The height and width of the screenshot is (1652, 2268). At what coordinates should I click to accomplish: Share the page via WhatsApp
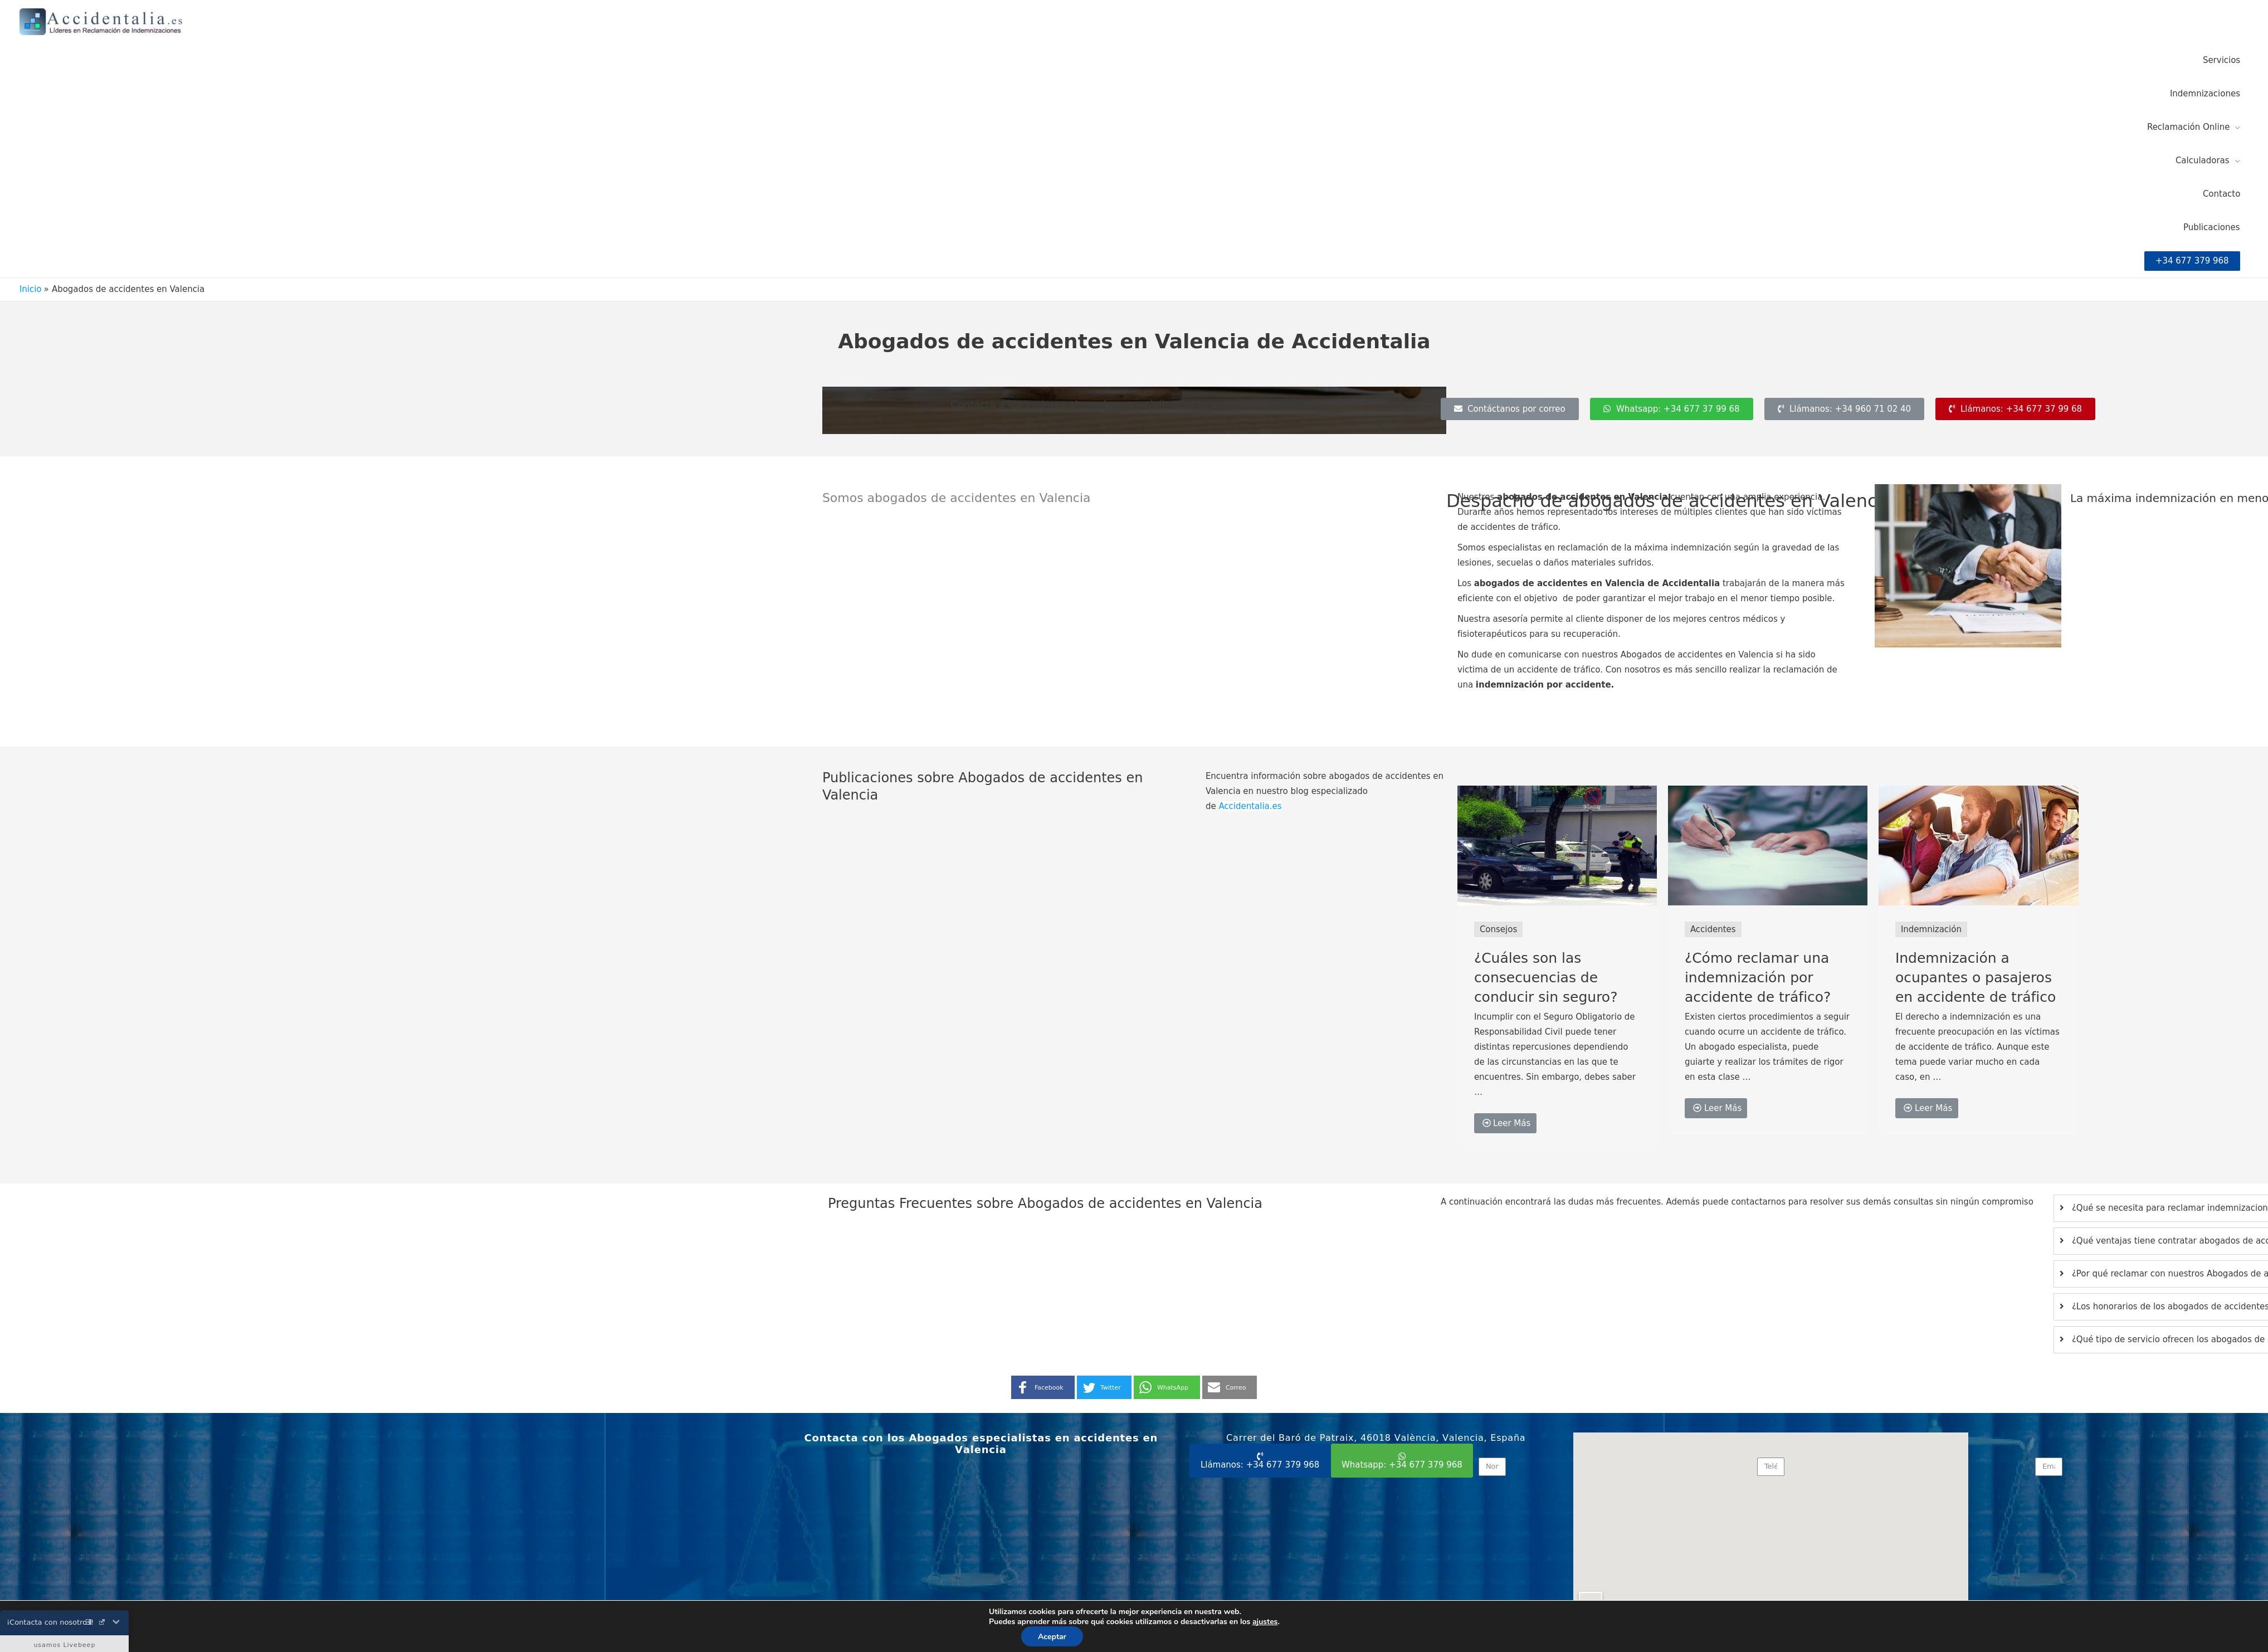[x=1166, y=1388]
